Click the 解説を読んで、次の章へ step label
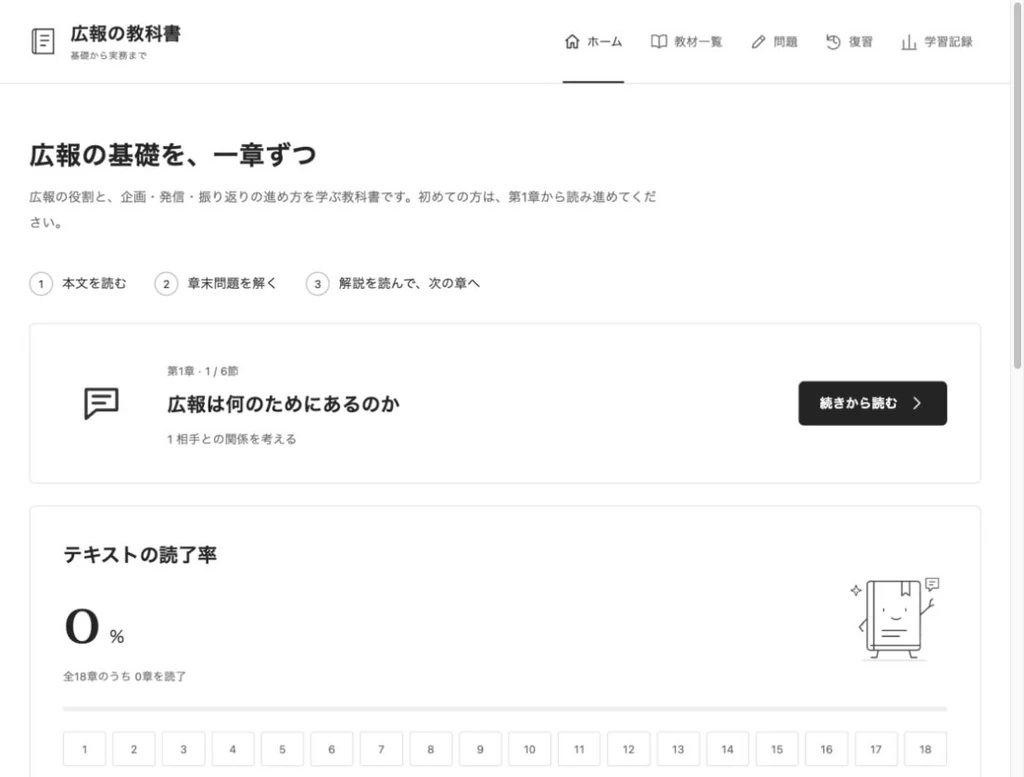The image size is (1024, 777). (x=409, y=283)
